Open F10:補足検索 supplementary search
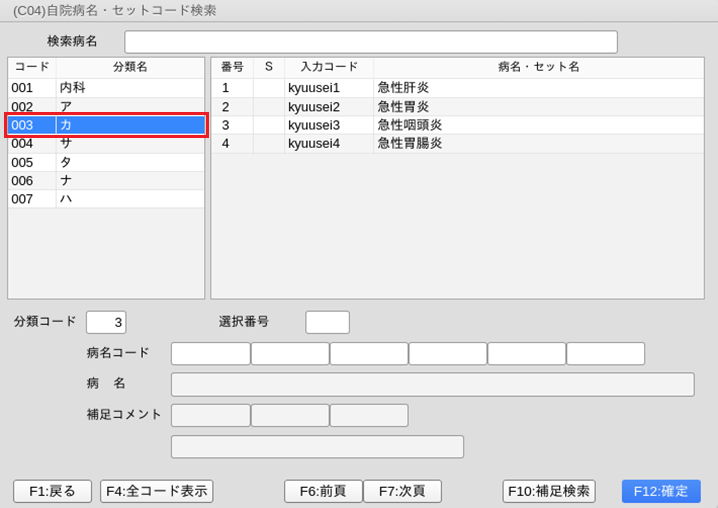The height and width of the screenshot is (508, 718). click(x=548, y=491)
